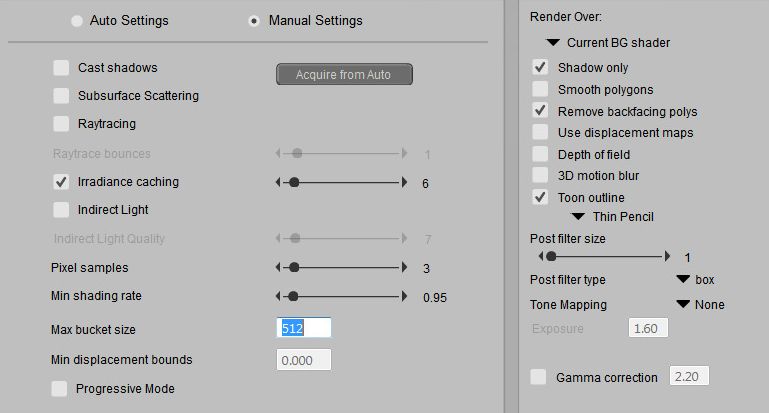The width and height of the screenshot is (769, 413).
Task: Enable Progressive Mode checkbox
Action: pyautogui.click(x=61, y=388)
